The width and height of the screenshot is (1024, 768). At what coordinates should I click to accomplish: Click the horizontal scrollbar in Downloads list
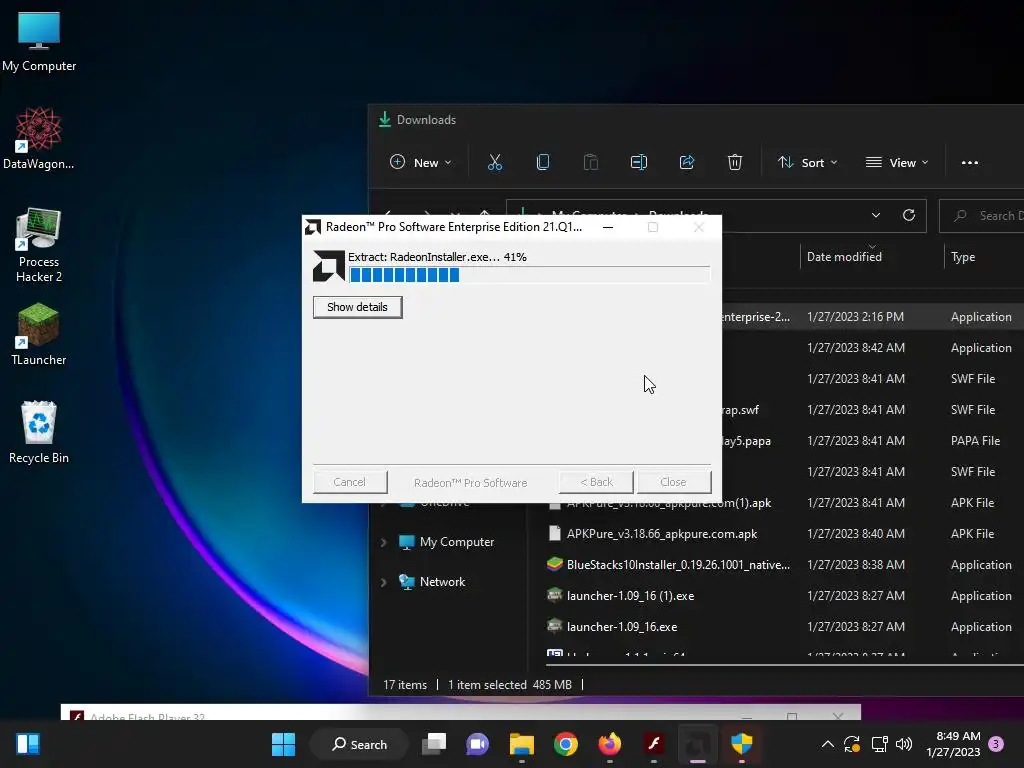pyautogui.click(x=784, y=665)
